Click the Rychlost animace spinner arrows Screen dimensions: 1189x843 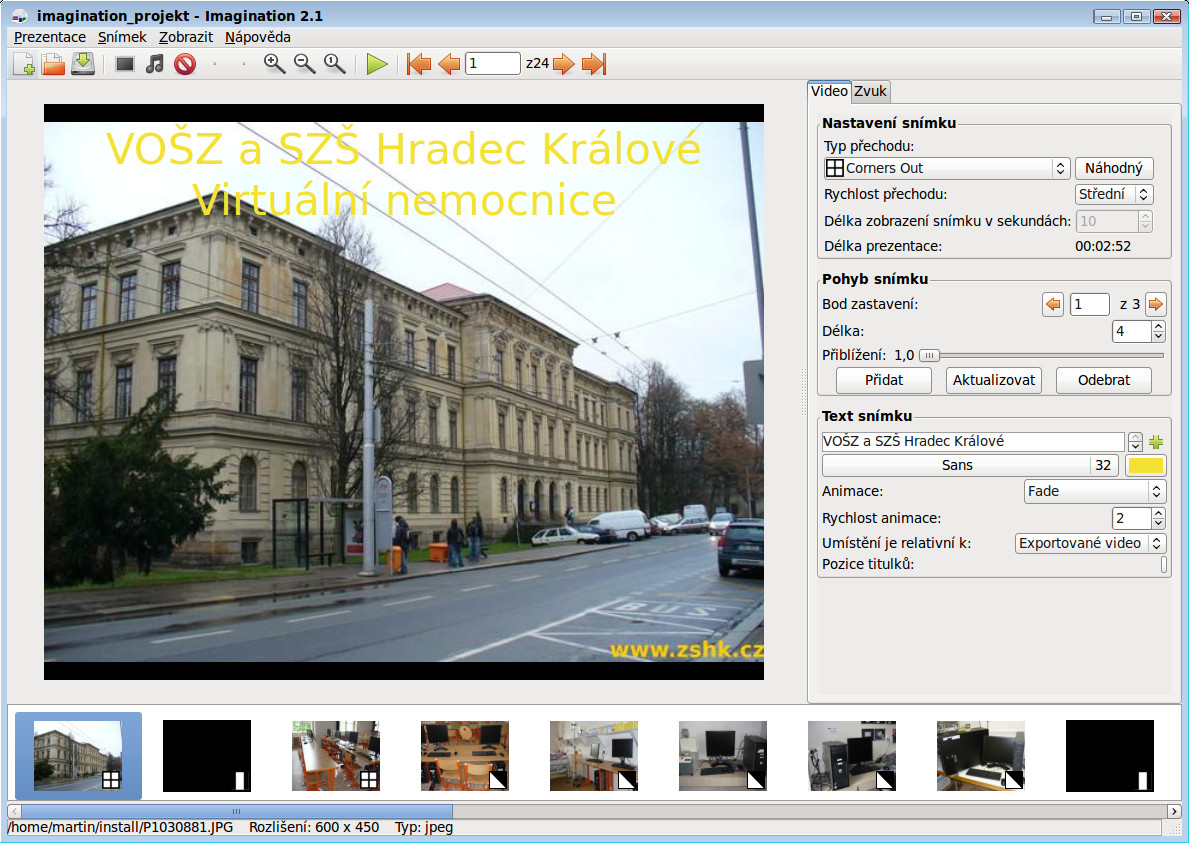pyautogui.click(x=1158, y=519)
